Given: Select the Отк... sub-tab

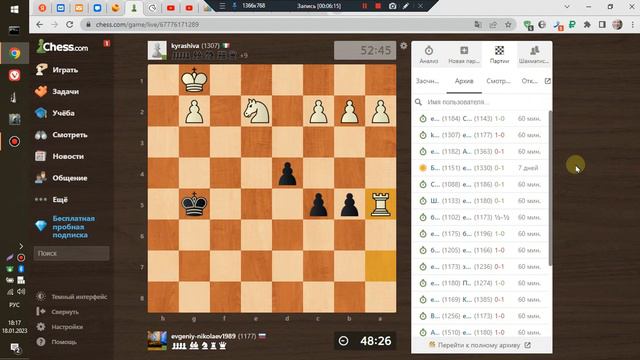Looking at the screenshot, I should 529,81.
